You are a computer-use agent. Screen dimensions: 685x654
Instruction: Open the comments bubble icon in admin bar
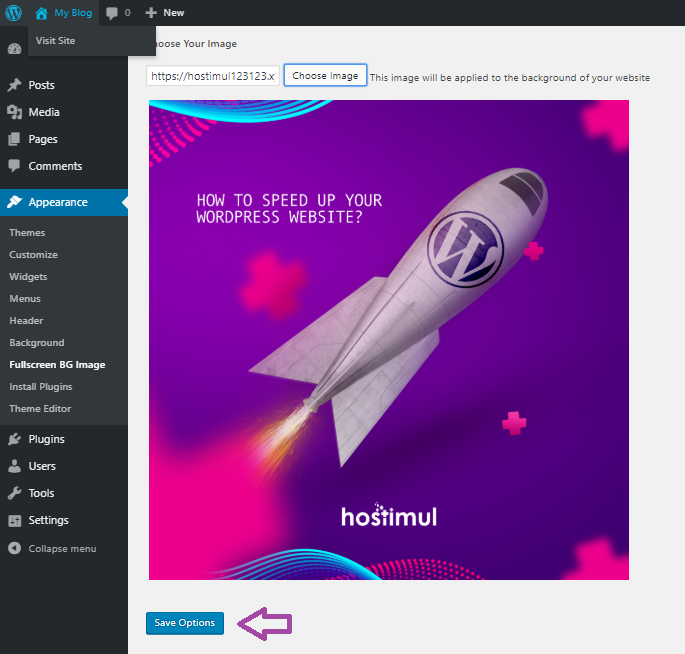point(112,13)
